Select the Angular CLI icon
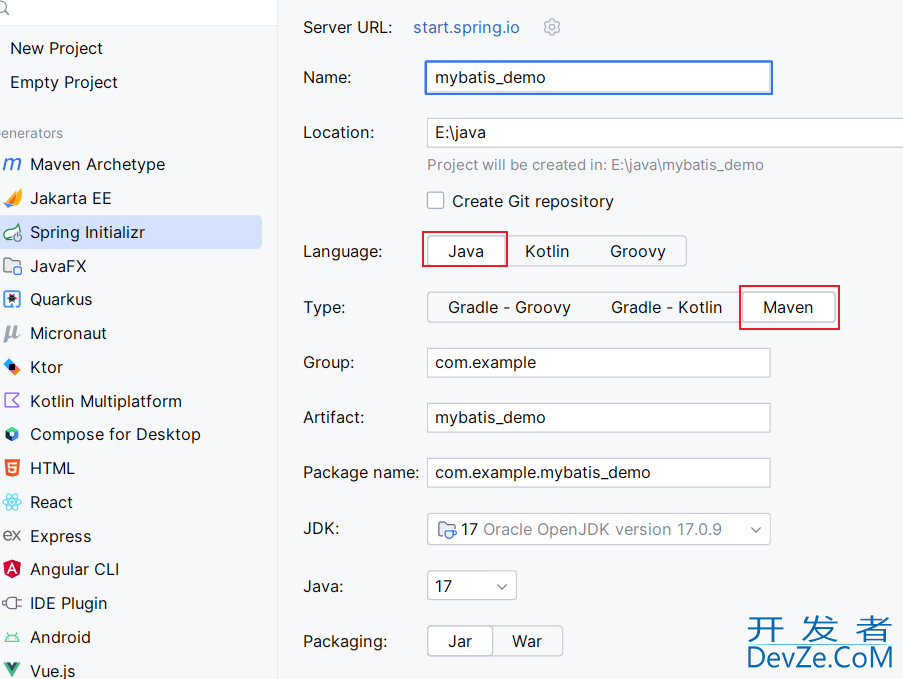 click(x=12, y=569)
